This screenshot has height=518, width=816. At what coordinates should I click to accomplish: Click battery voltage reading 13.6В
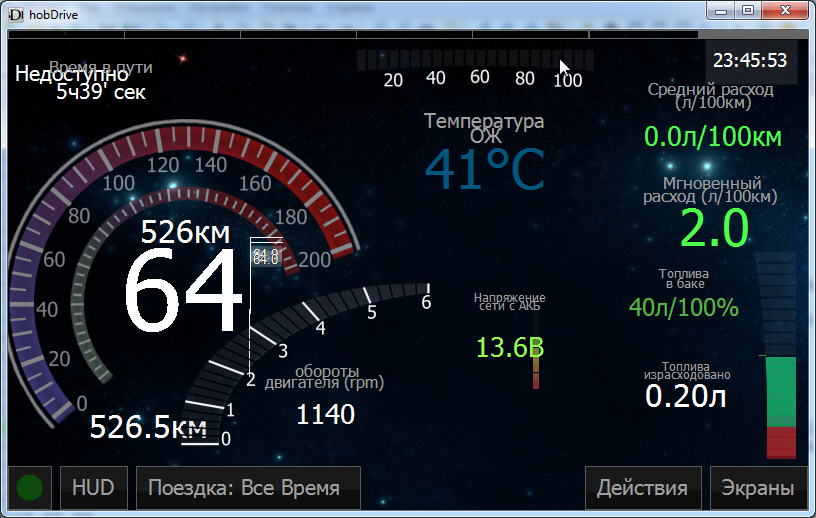[x=510, y=347]
